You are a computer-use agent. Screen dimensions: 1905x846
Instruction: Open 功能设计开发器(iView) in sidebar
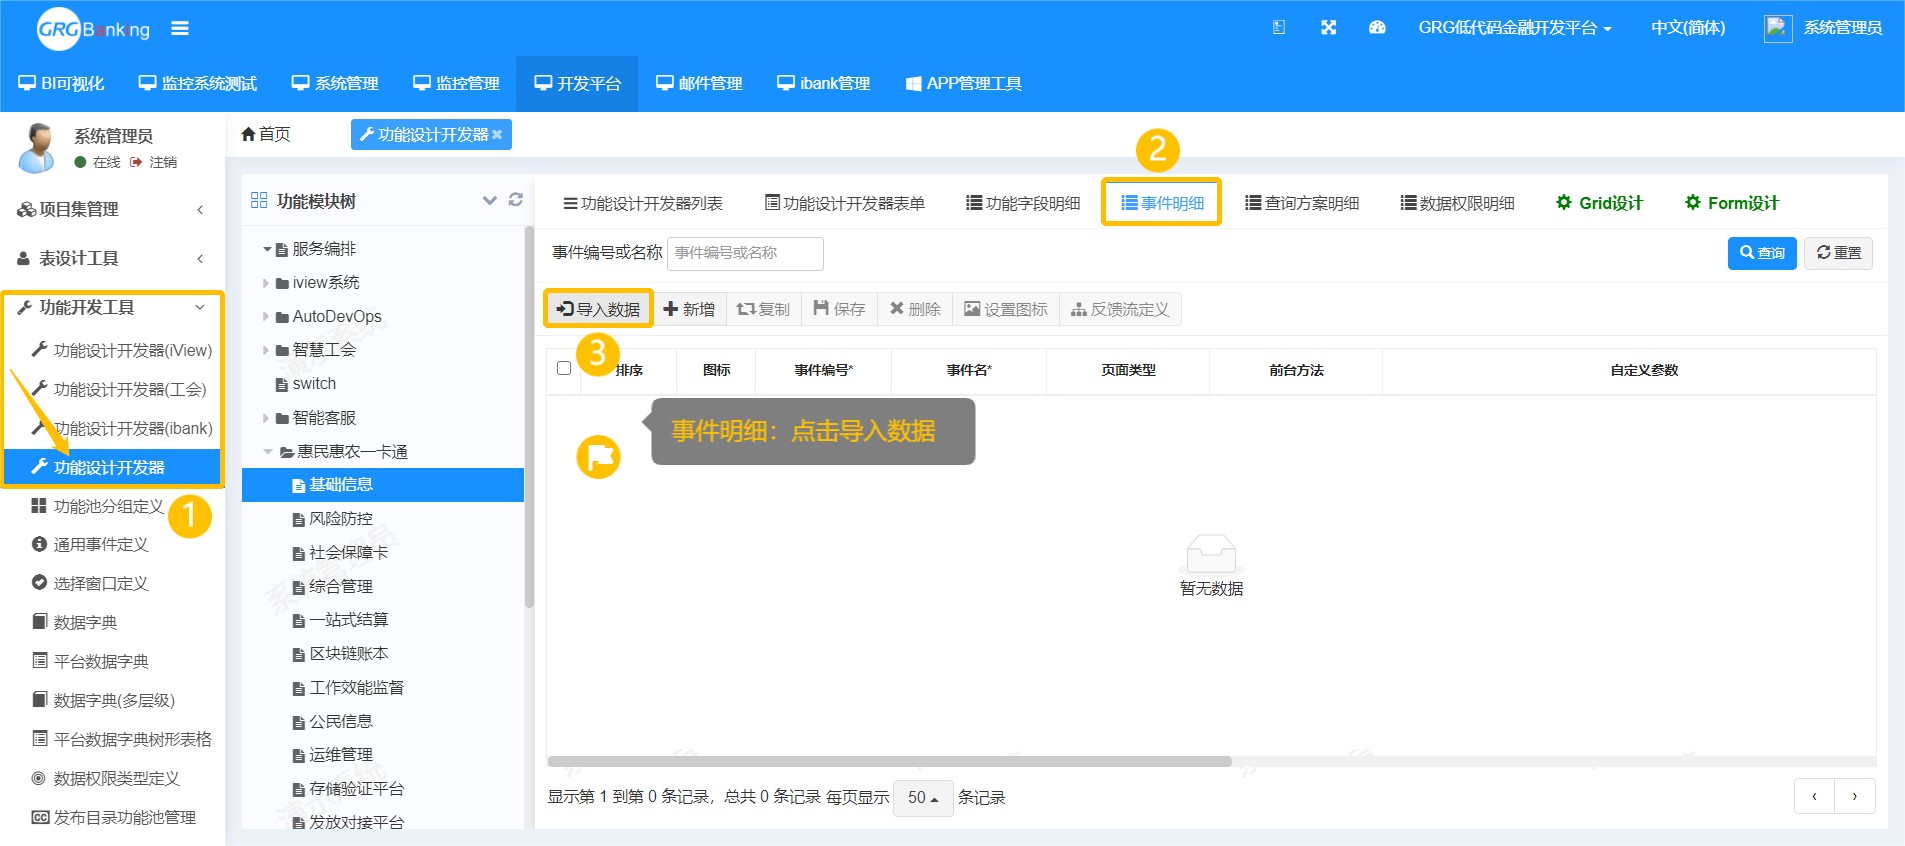click(x=132, y=350)
